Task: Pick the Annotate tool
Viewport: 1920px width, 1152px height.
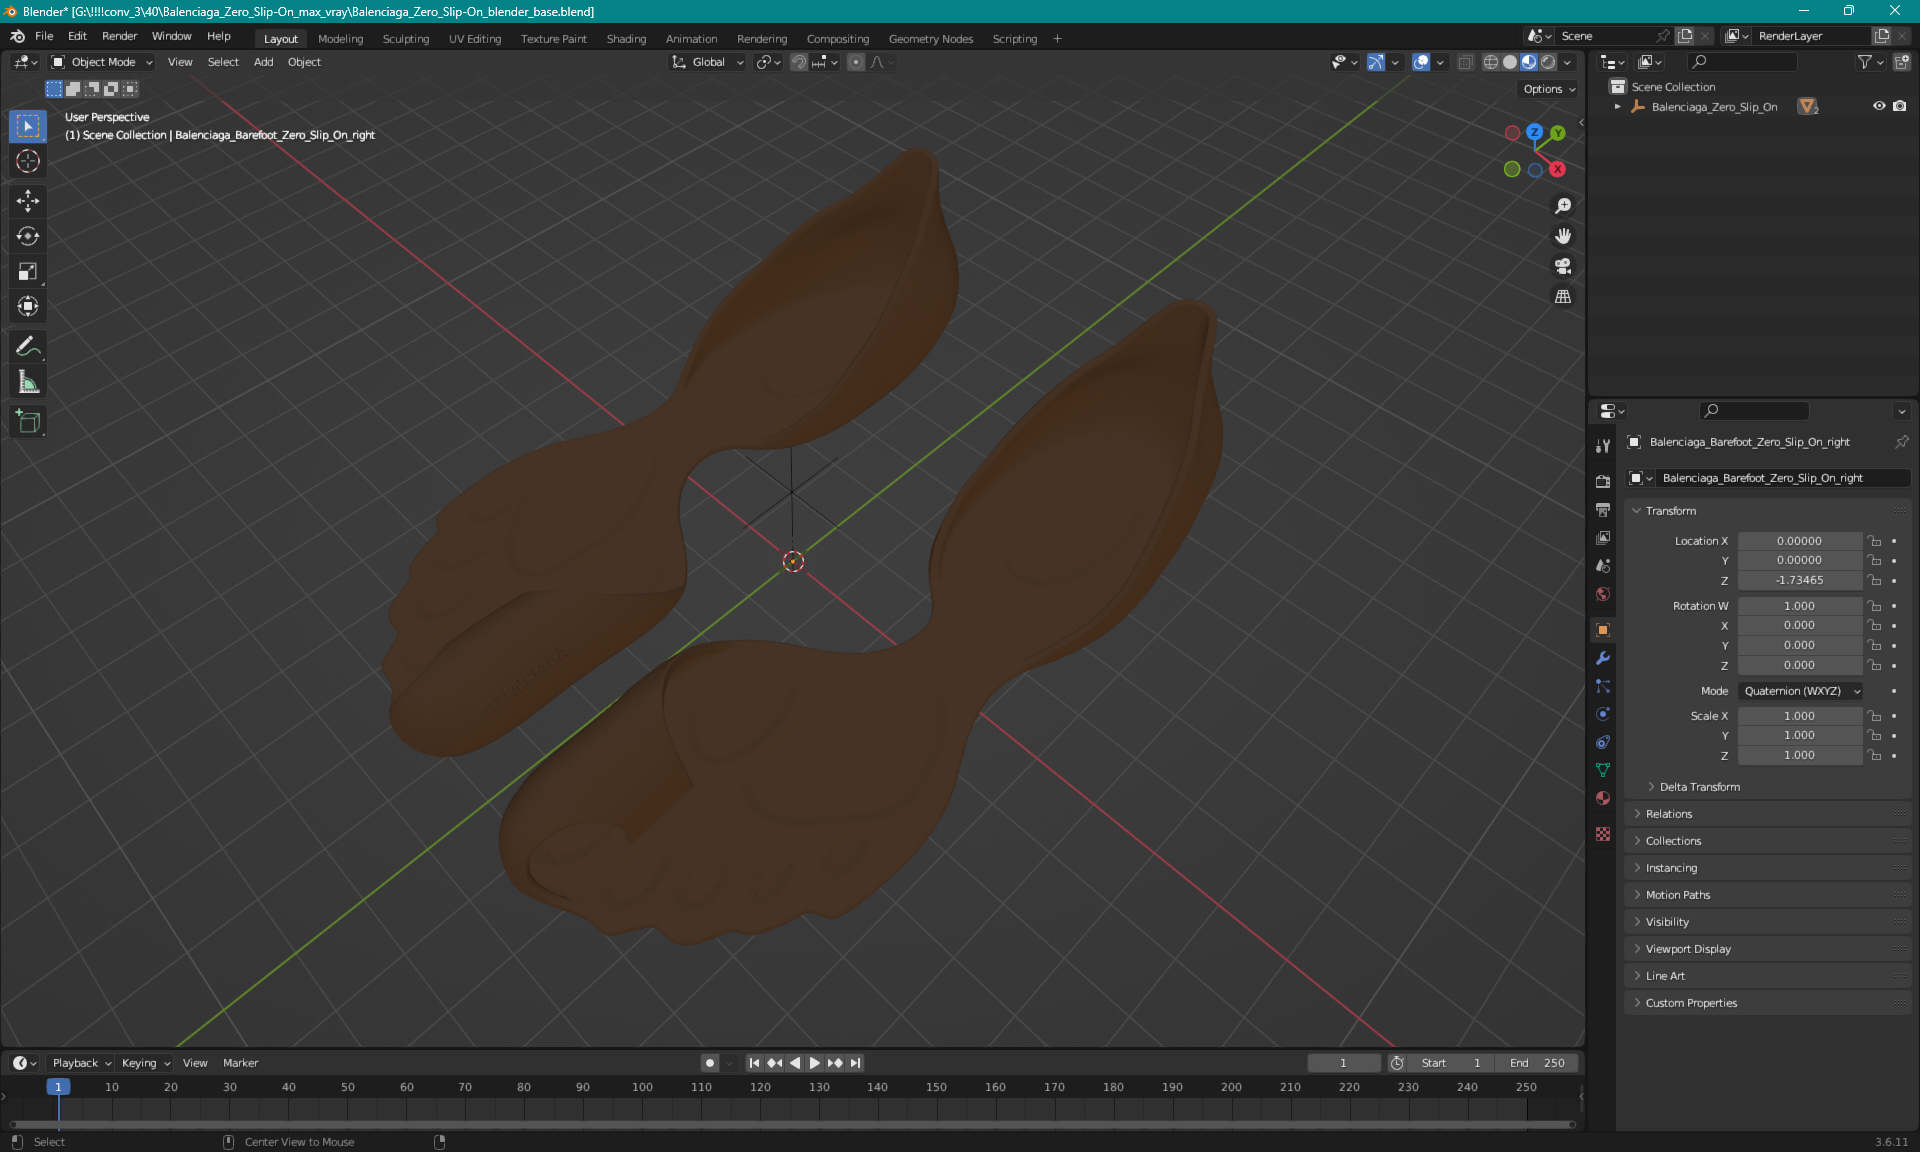Action: coord(28,347)
